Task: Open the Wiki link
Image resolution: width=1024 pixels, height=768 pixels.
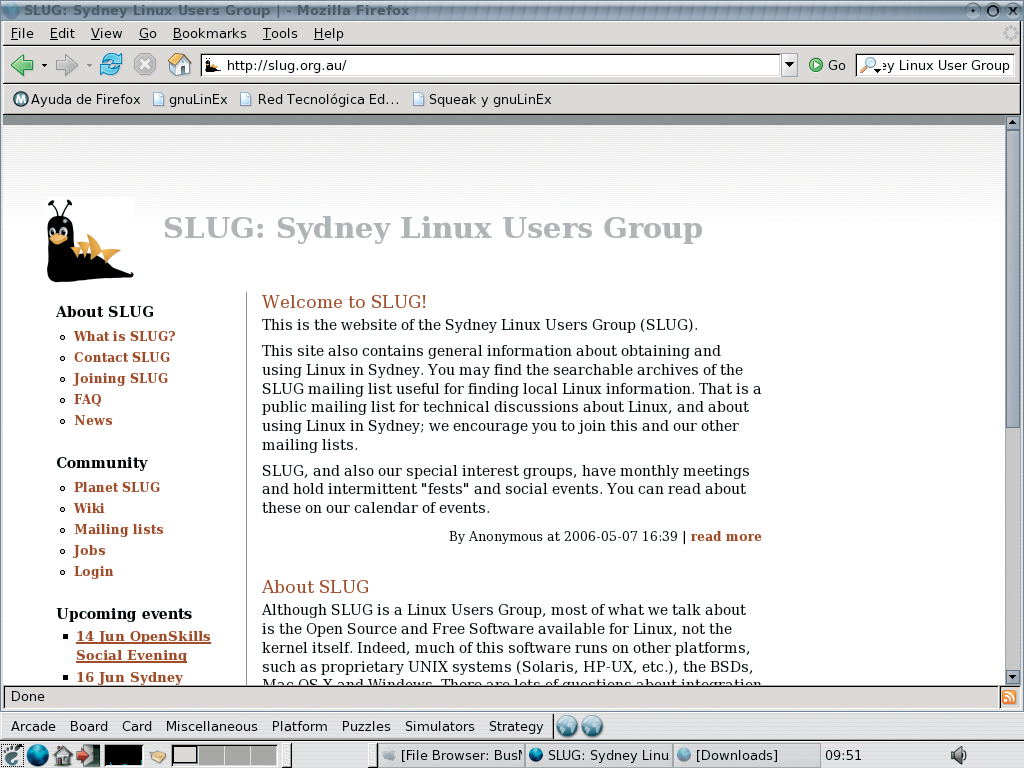Action: click(89, 508)
